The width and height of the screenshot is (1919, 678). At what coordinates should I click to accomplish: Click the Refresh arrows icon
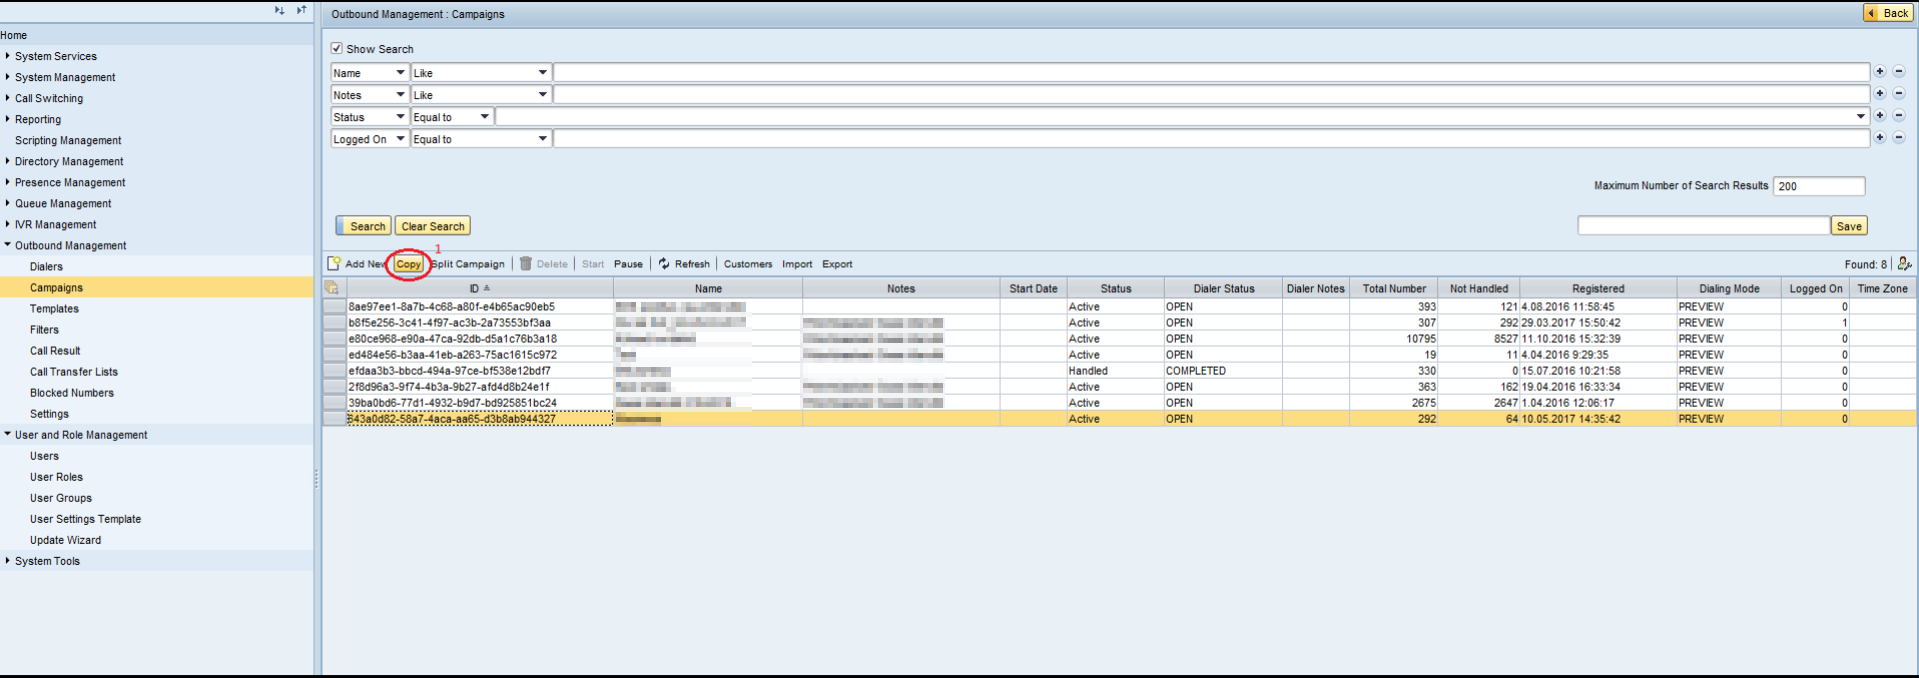click(x=664, y=264)
